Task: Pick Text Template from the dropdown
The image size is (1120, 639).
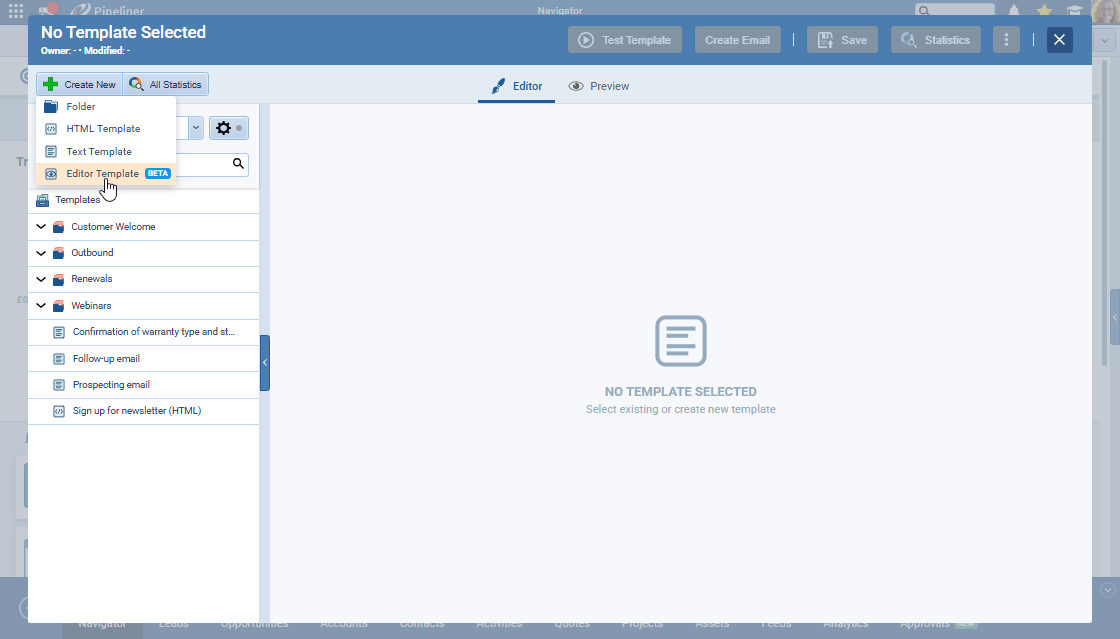Action: point(99,152)
